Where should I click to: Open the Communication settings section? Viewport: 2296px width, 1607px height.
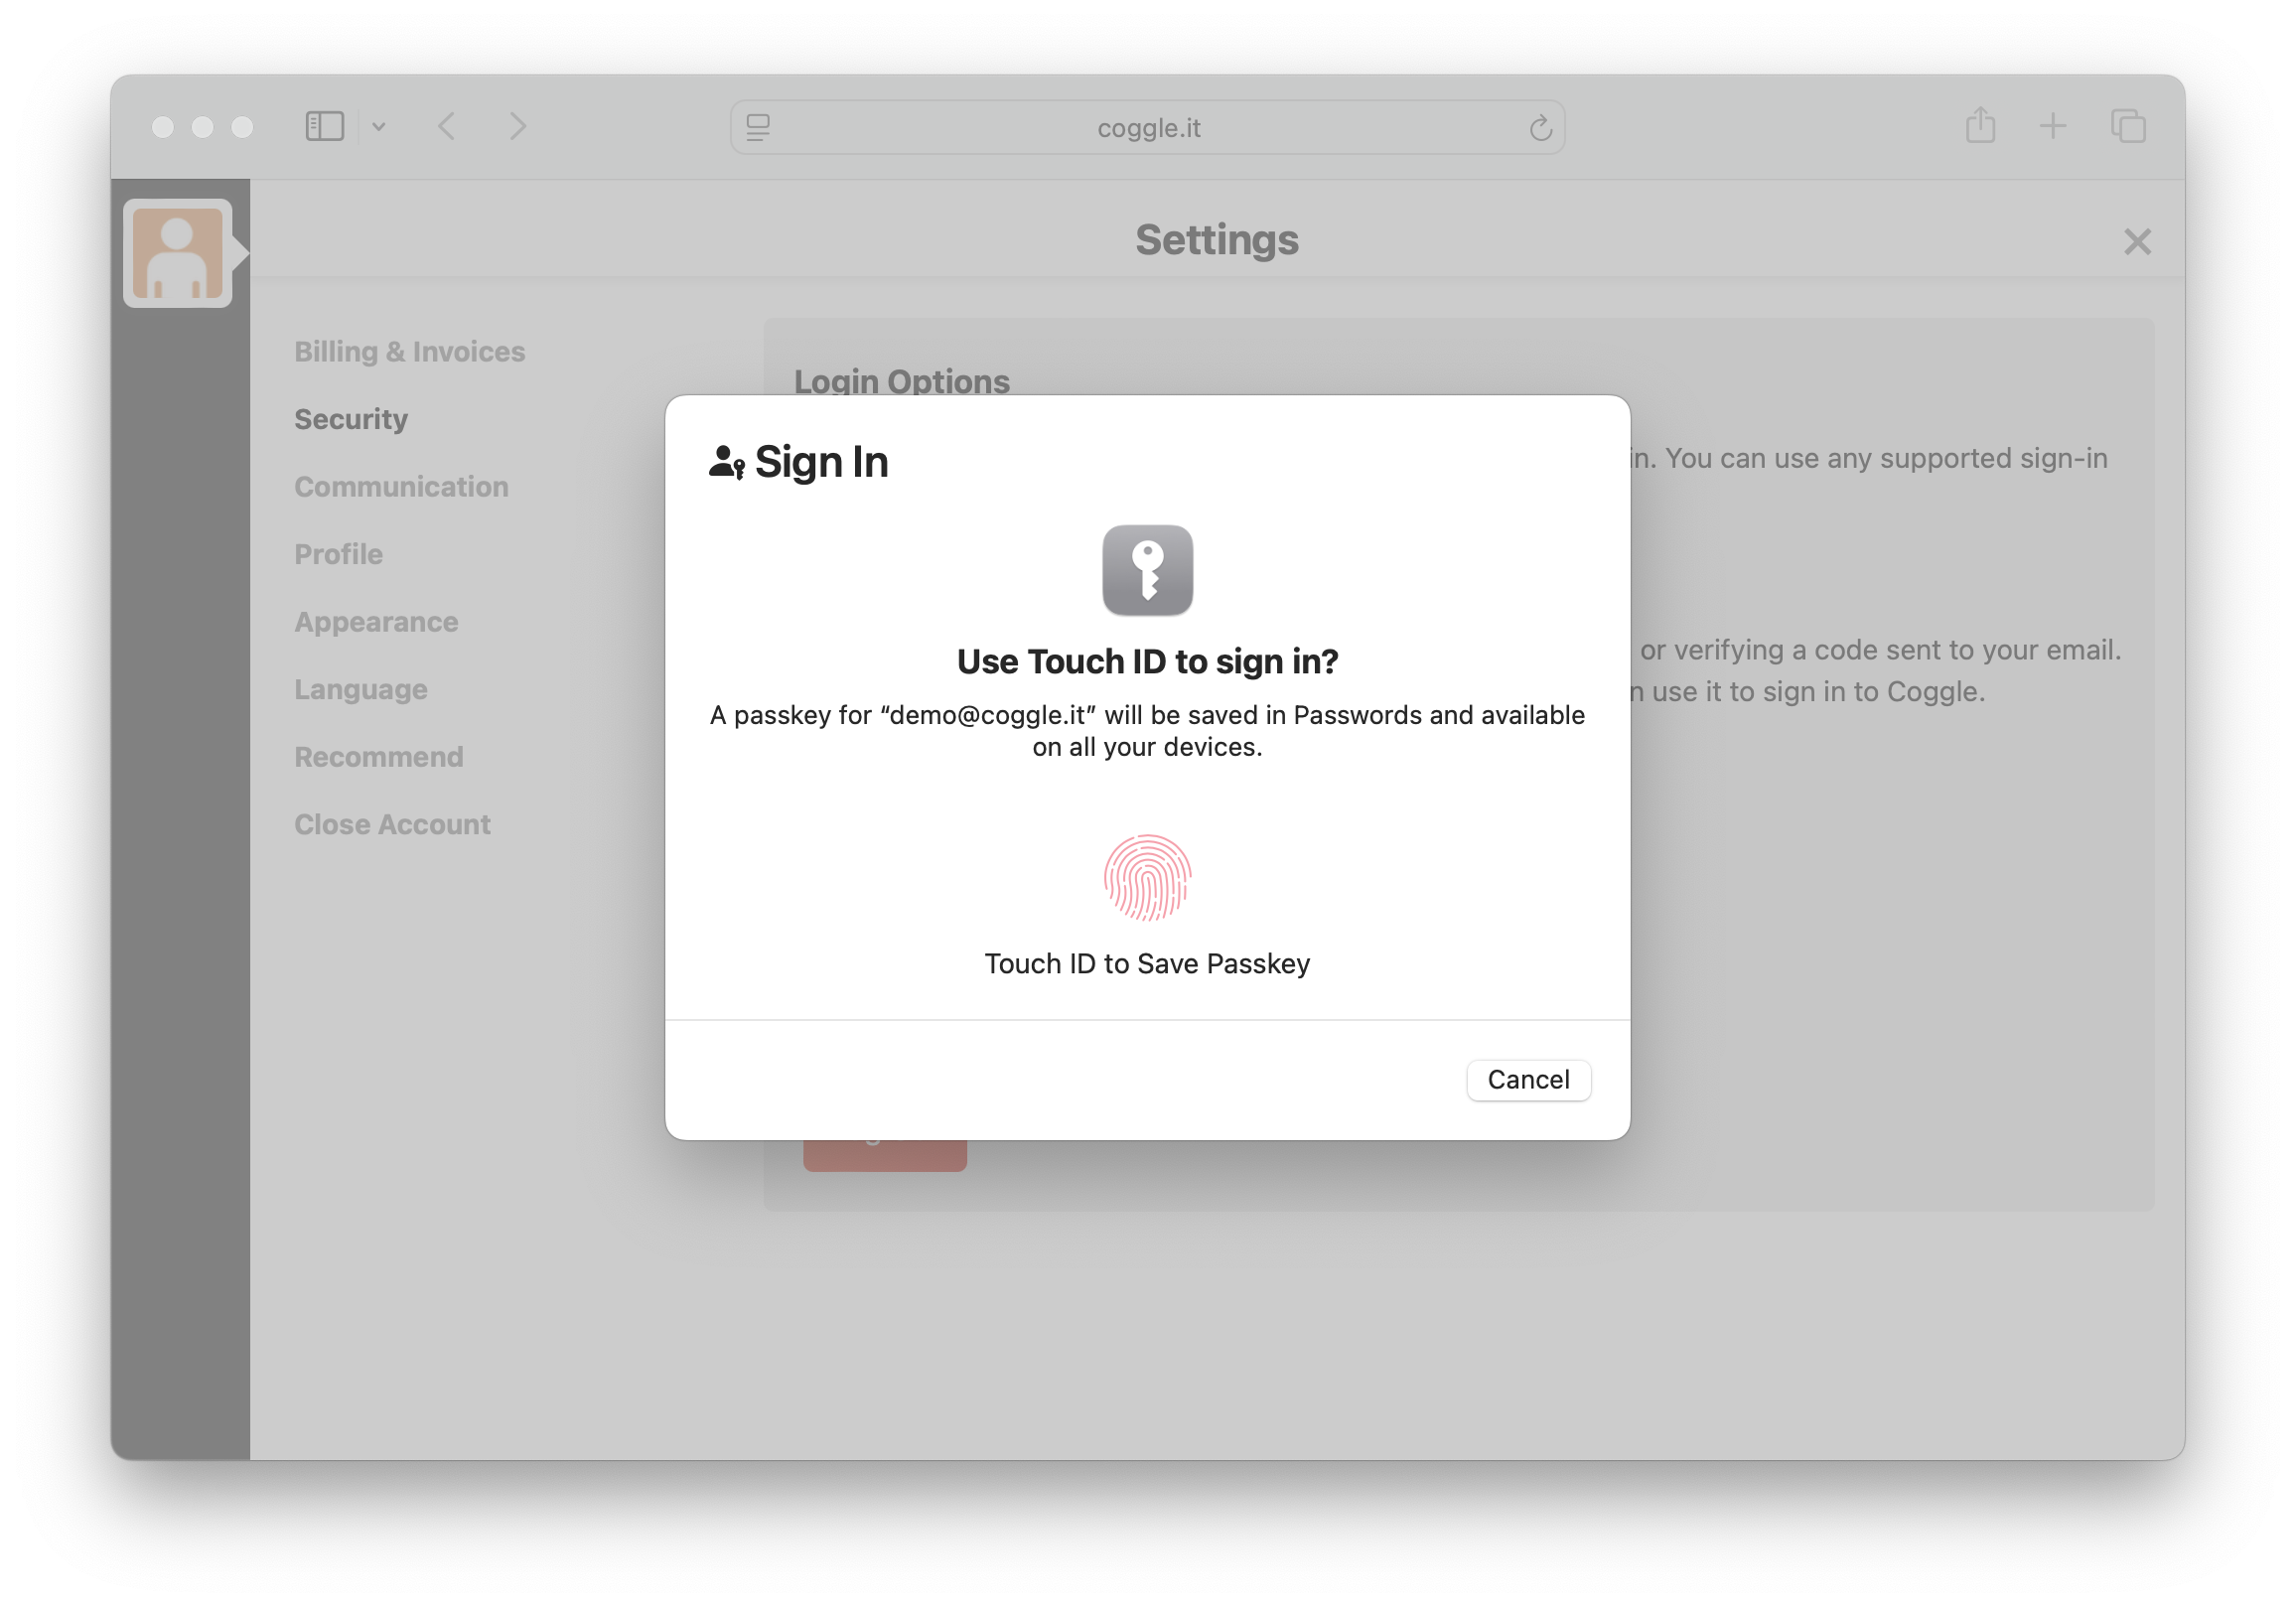[401, 486]
